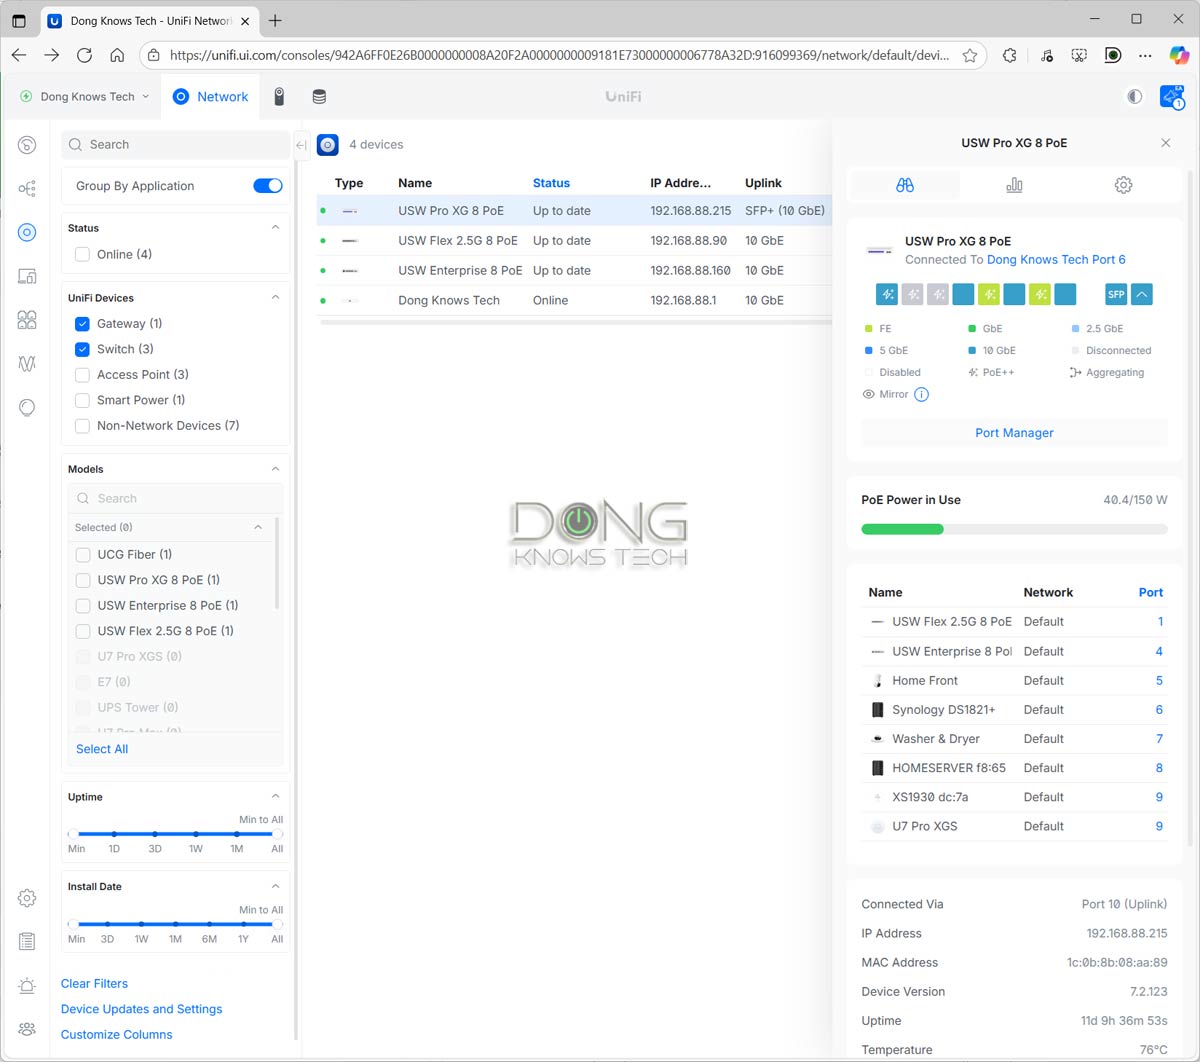Open the Port Manager button

1014,433
